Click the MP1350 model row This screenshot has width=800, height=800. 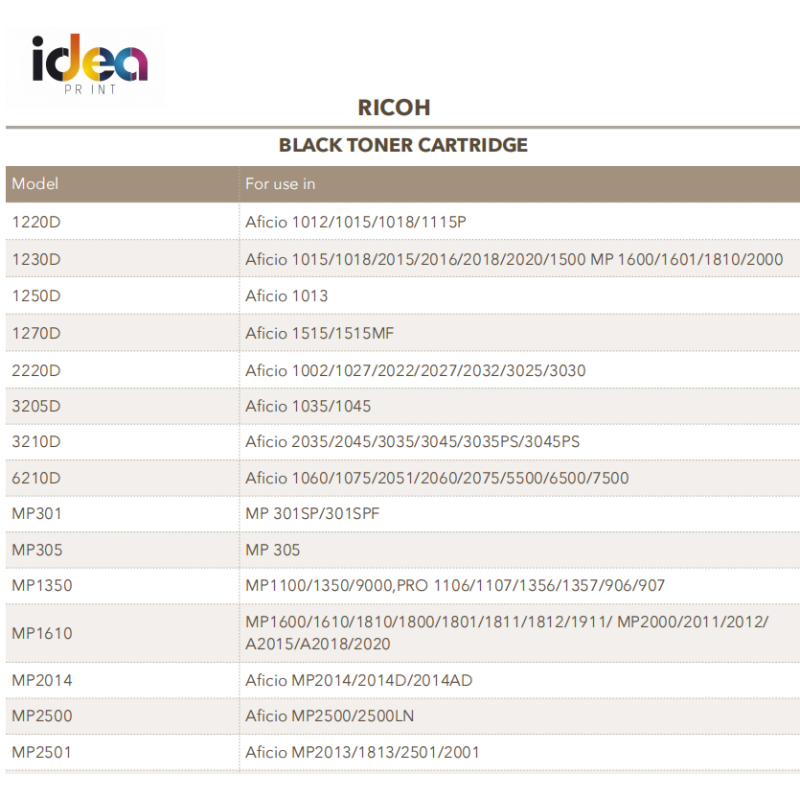point(42,586)
